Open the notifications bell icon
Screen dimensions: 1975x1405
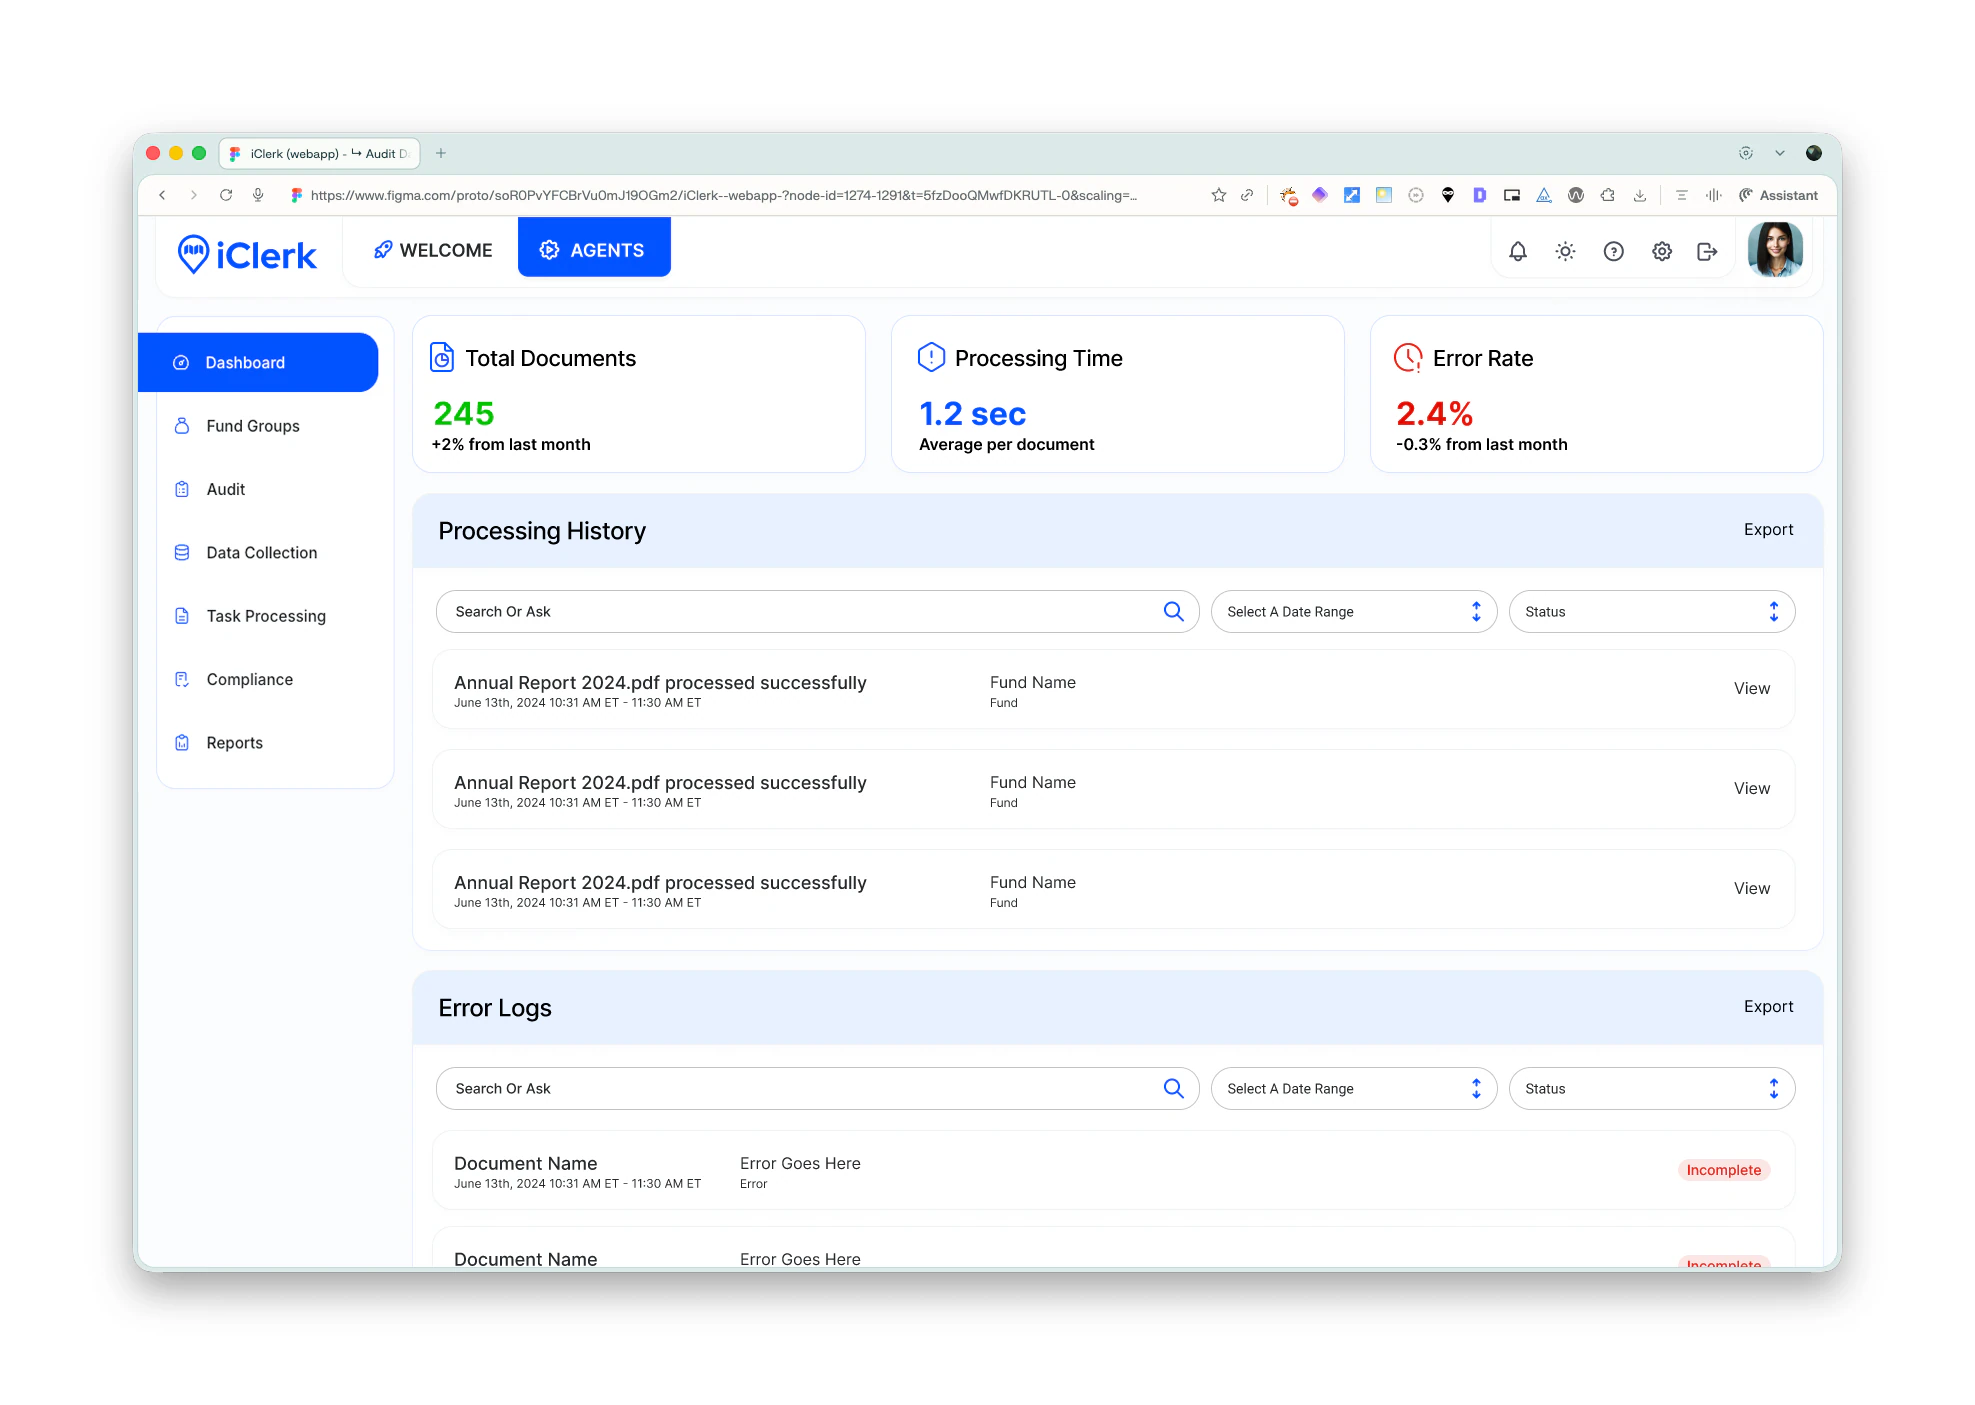pyautogui.click(x=1517, y=251)
